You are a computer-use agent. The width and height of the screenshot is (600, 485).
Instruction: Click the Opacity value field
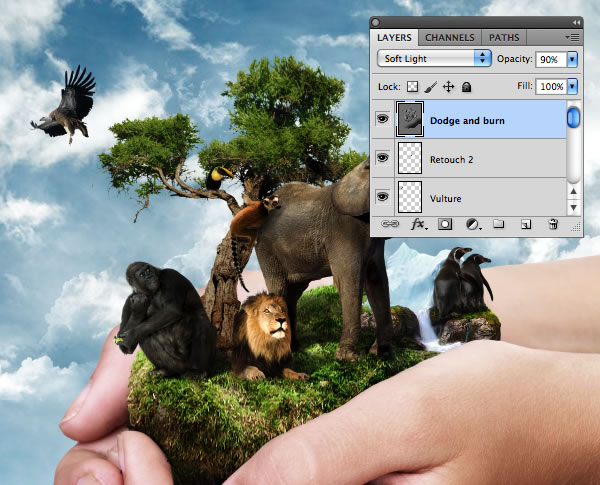click(551, 59)
